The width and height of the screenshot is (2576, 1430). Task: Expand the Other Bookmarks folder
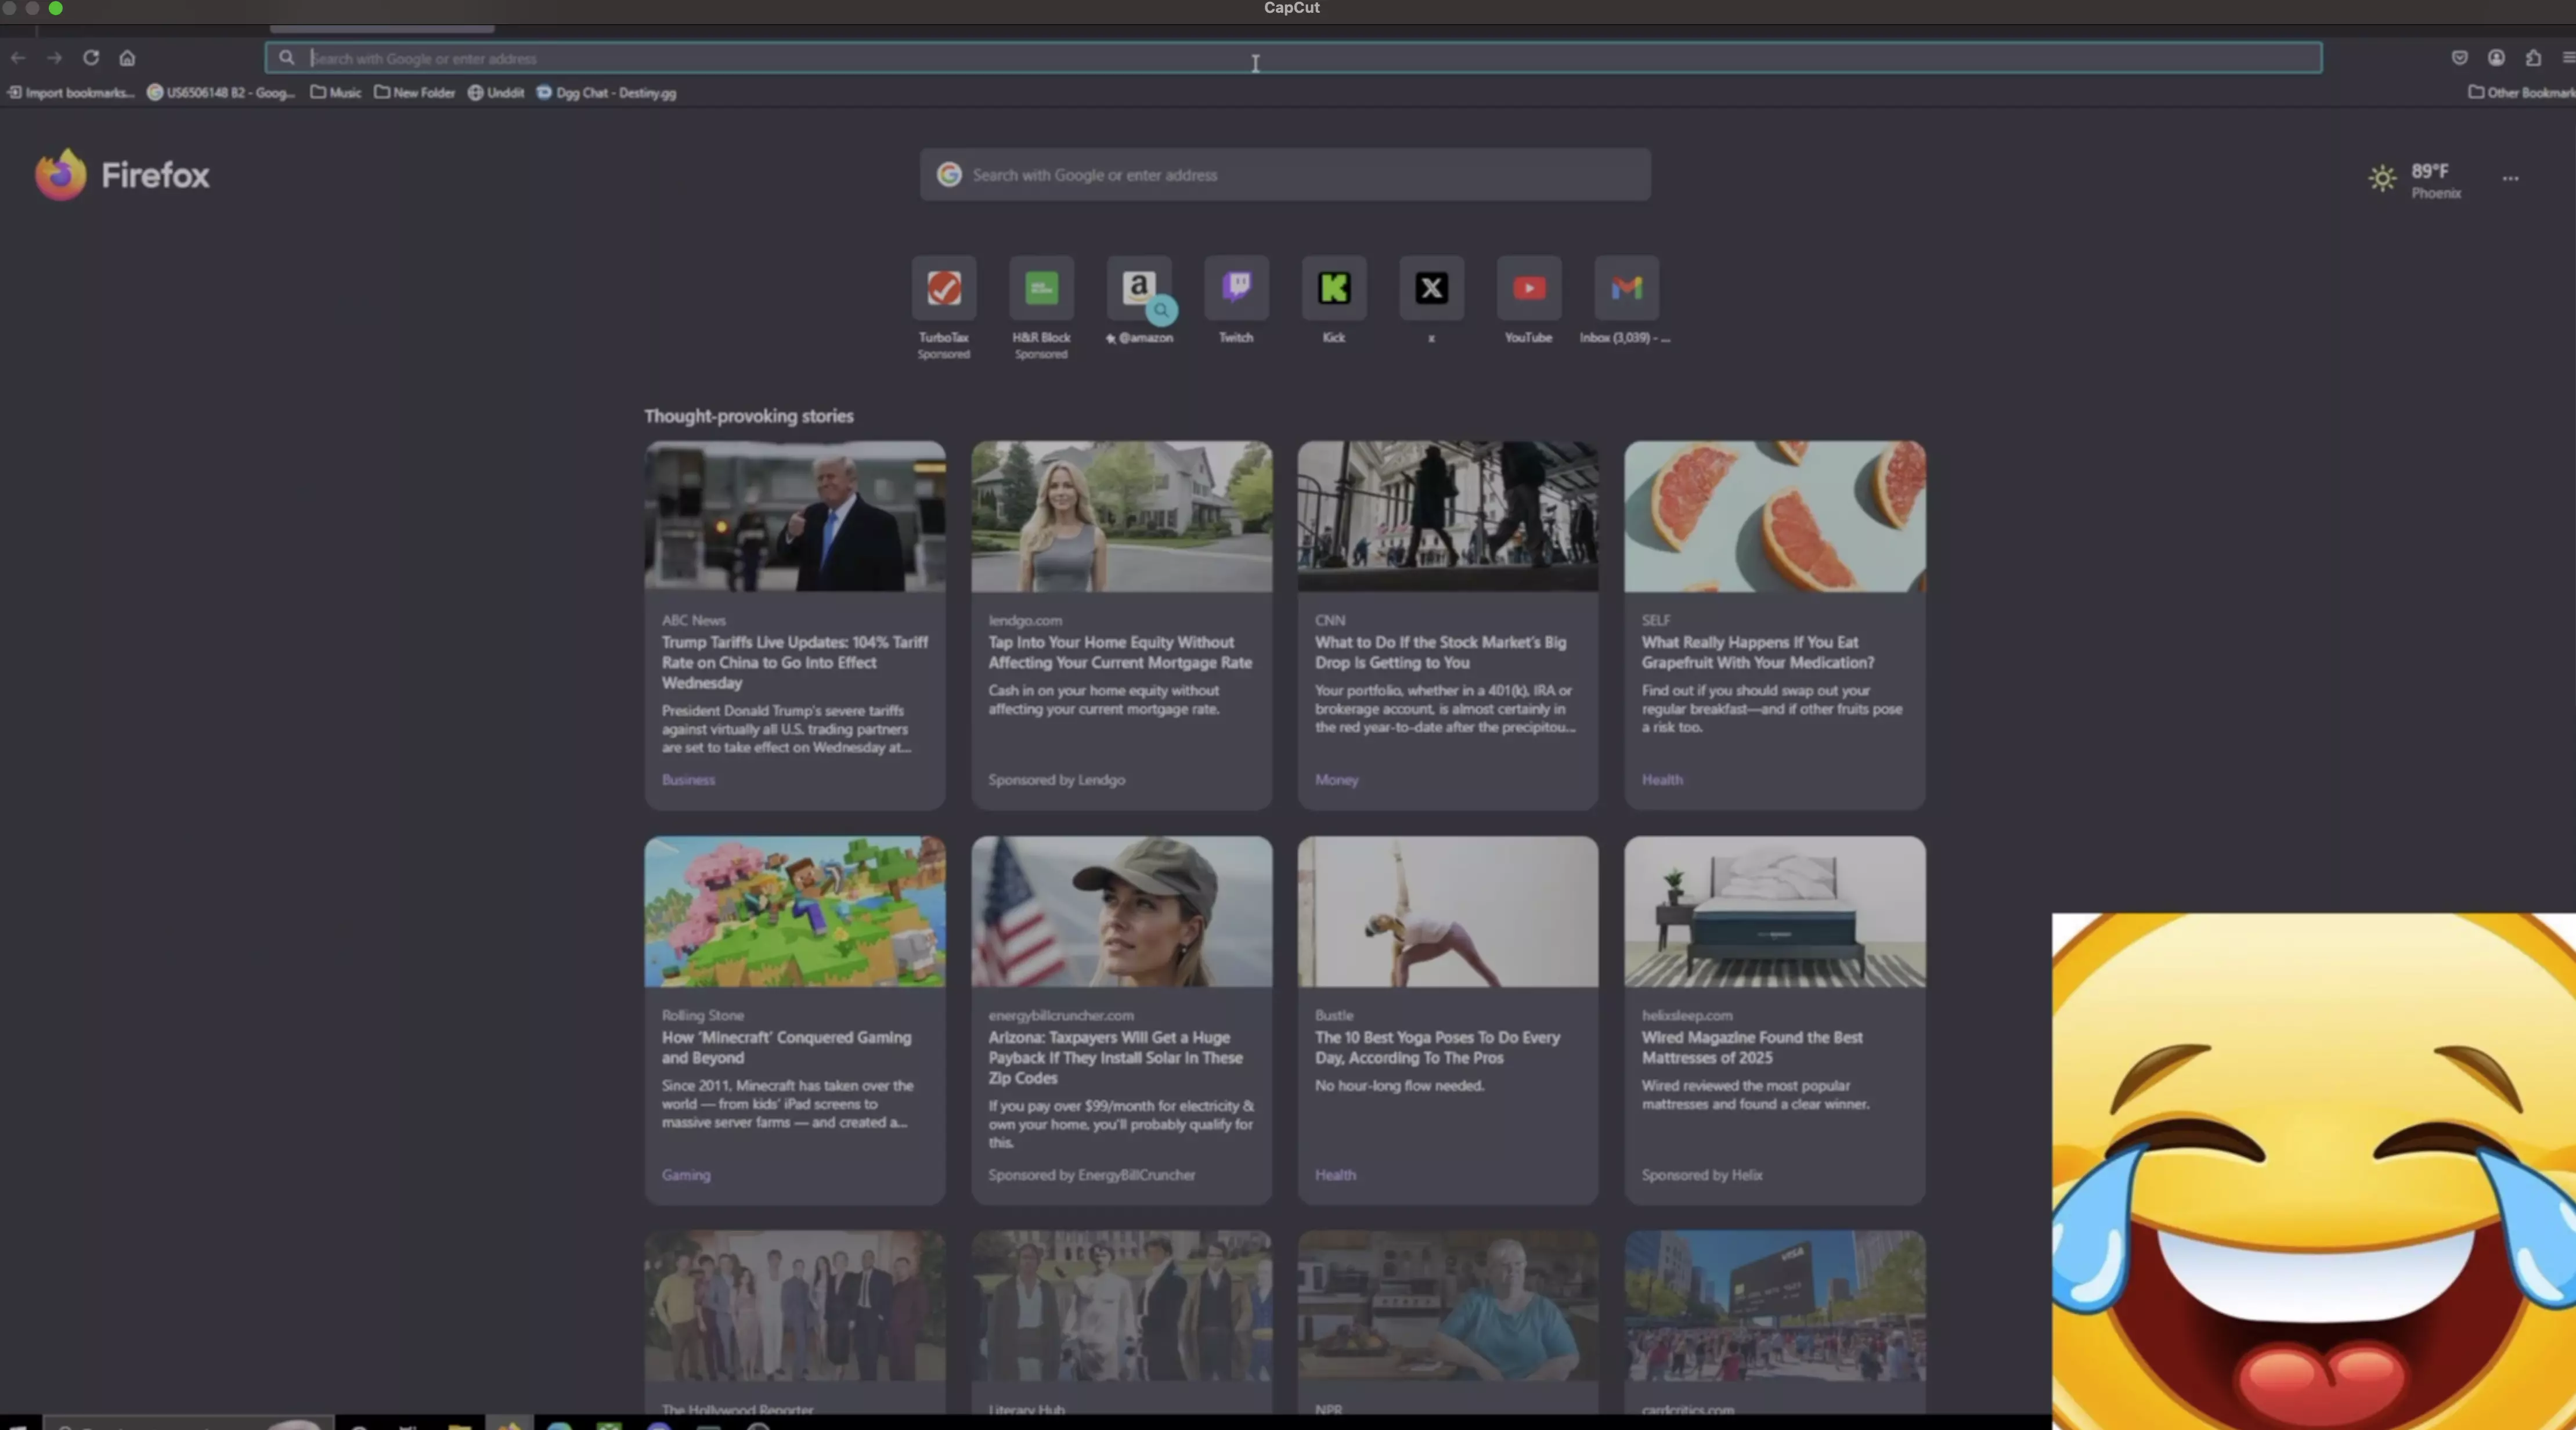2522,93
